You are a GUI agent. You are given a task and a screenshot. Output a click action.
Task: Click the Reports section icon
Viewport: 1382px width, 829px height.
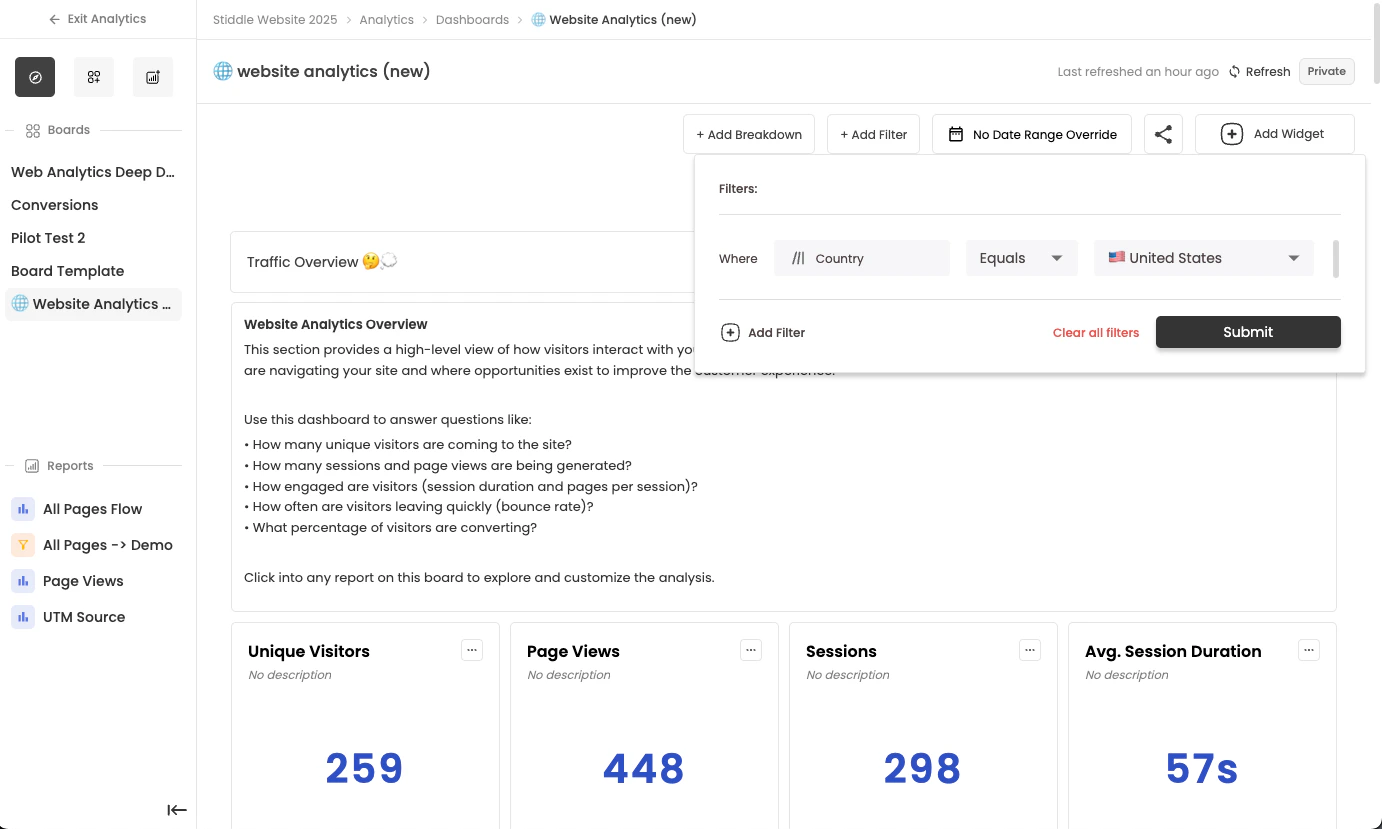pos(32,466)
